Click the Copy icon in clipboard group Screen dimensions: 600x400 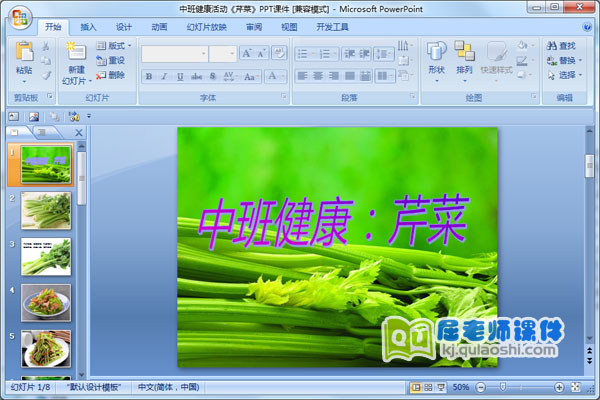pyautogui.click(x=46, y=60)
